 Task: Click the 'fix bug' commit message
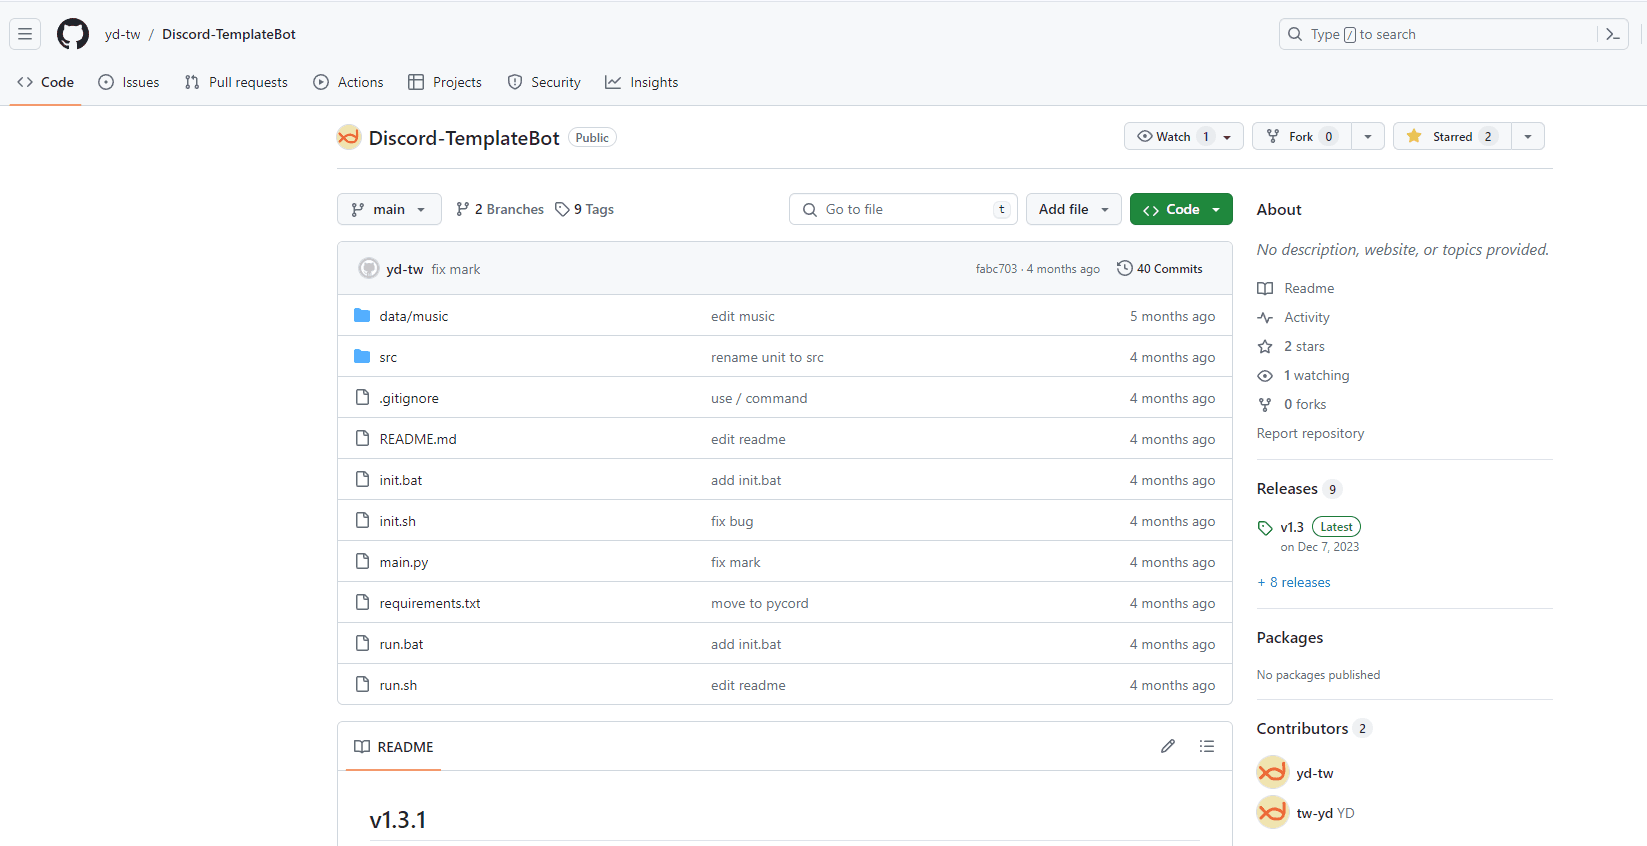pyautogui.click(x=732, y=521)
